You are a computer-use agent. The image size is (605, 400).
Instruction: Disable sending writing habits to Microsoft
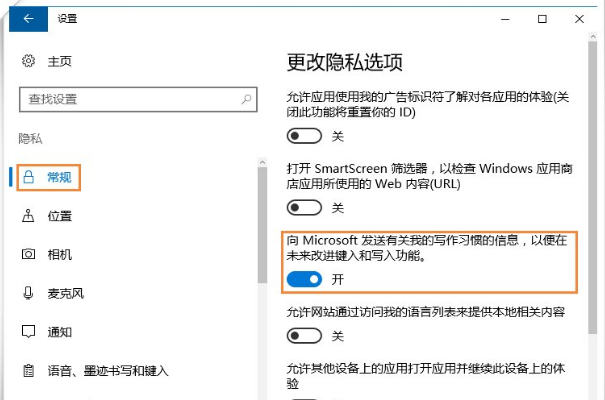coord(304,279)
